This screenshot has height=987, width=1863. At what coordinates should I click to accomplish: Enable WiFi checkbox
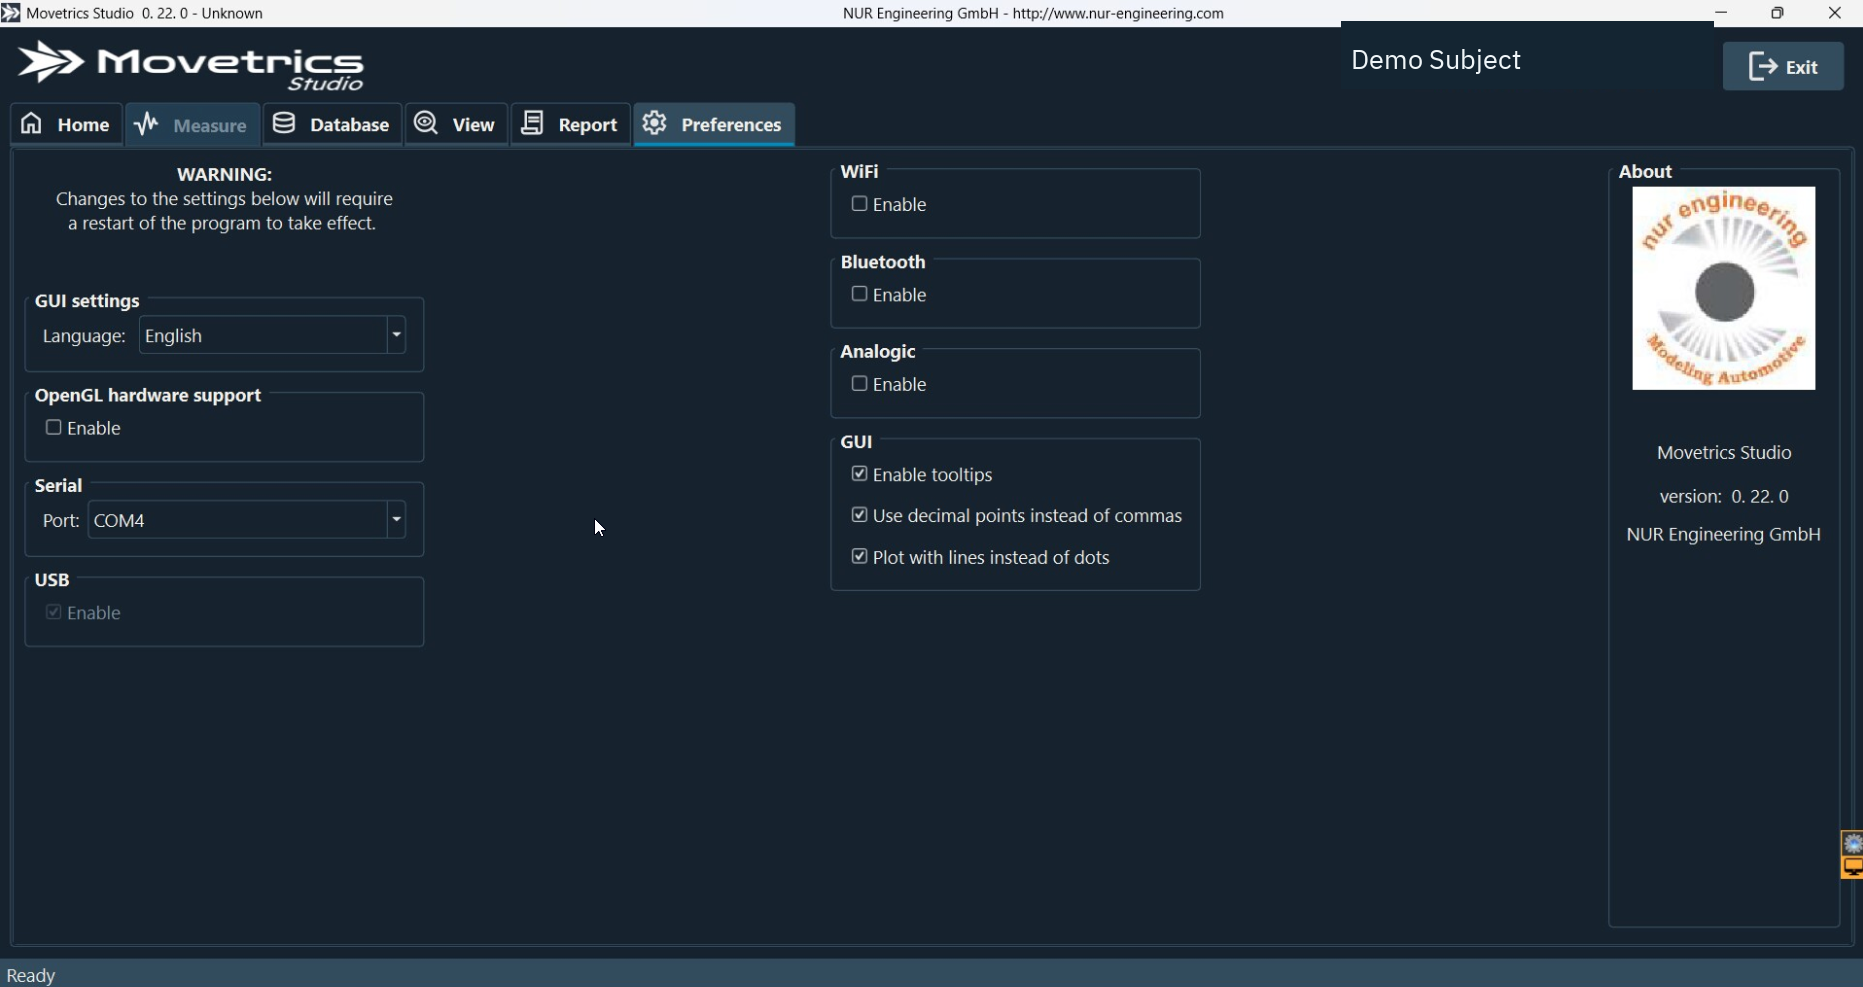point(859,204)
